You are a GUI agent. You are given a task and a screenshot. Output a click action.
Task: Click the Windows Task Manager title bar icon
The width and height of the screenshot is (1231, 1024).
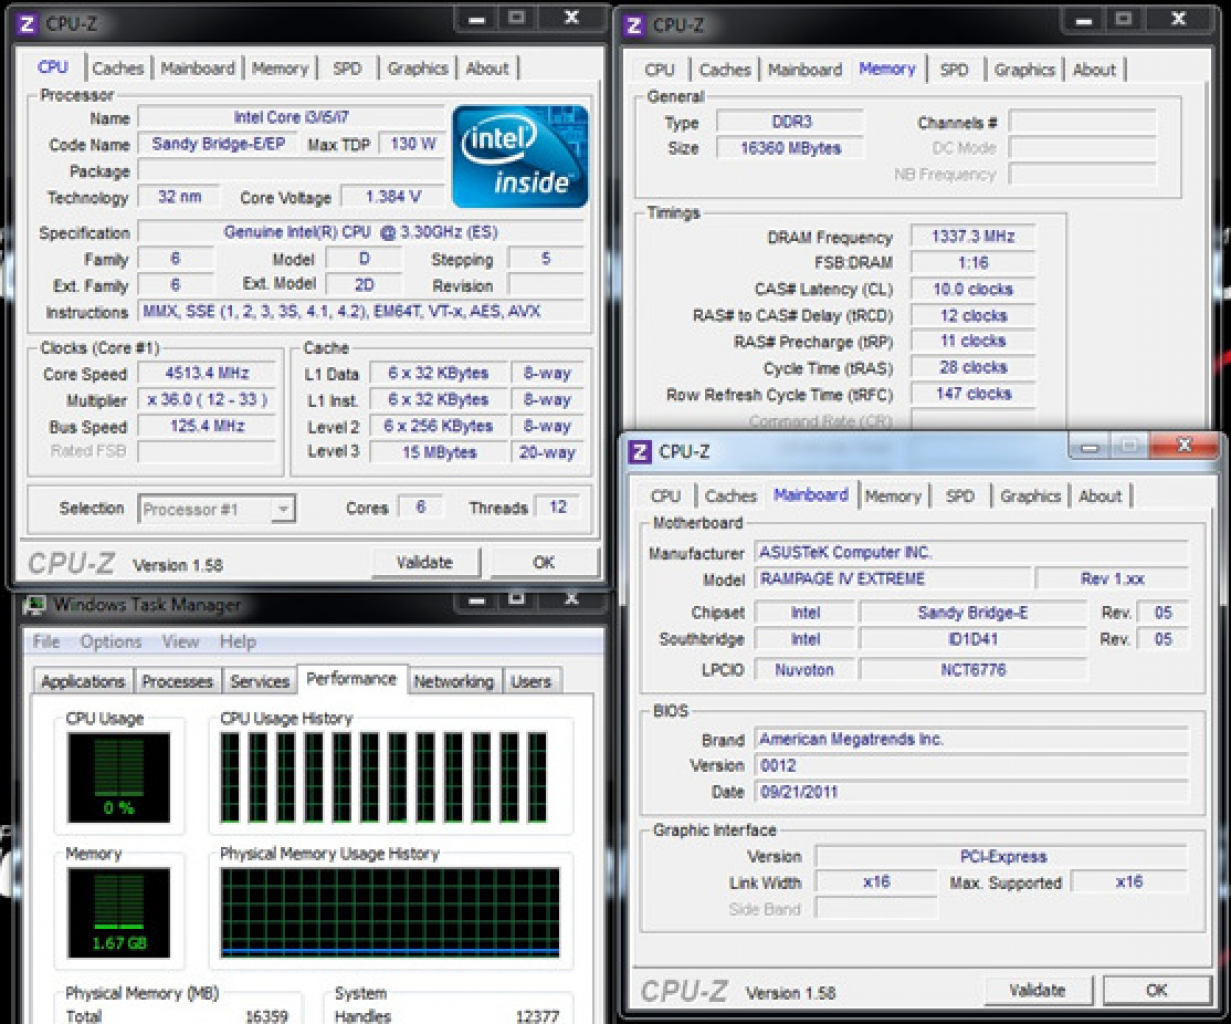[x=35, y=605]
